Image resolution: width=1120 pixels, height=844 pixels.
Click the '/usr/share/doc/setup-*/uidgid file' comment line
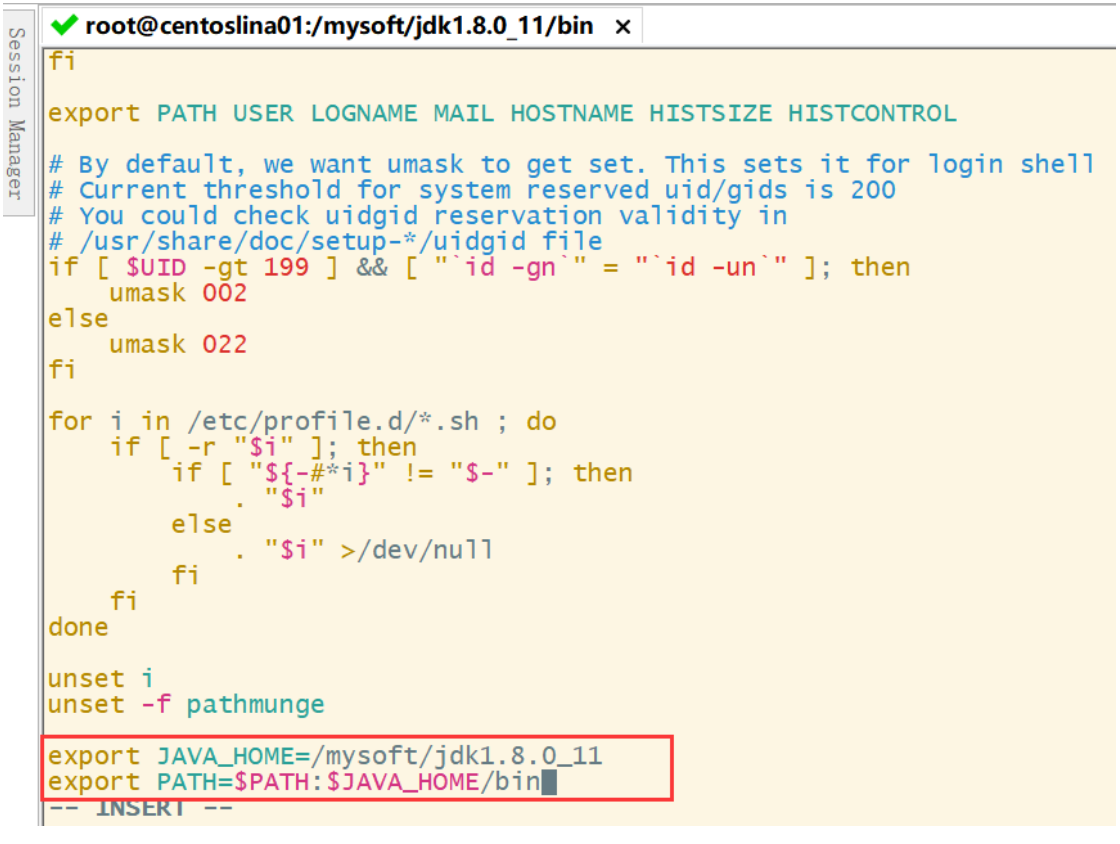click(325, 242)
